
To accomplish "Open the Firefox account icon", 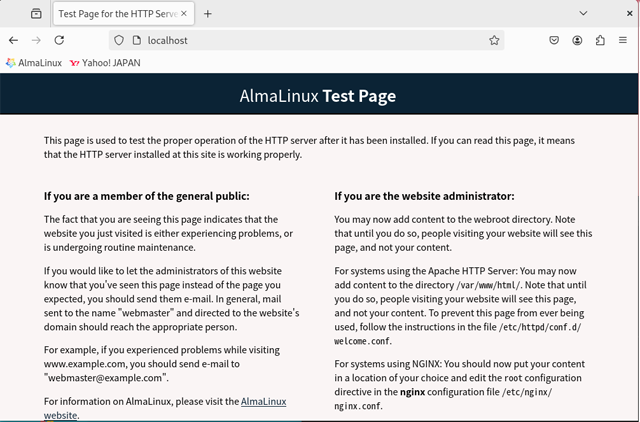I will tap(578, 40).
